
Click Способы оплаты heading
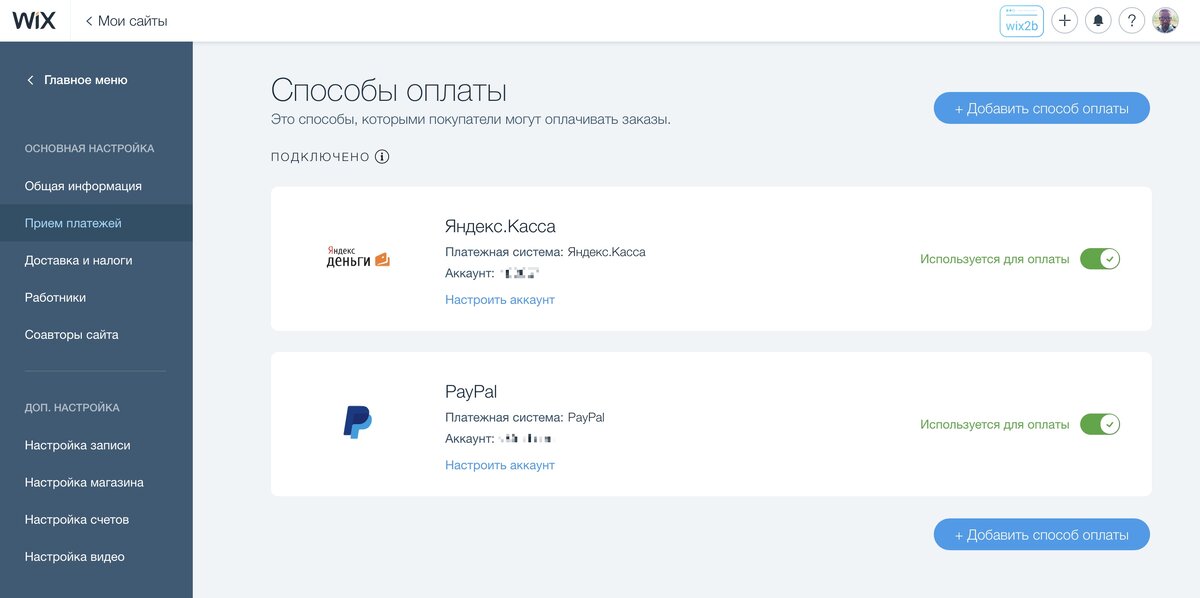coord(389,91)
